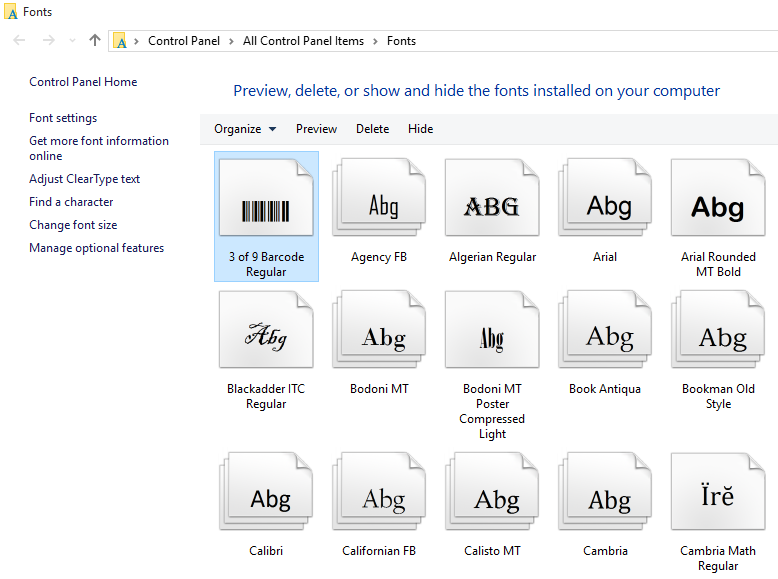
Task: Navigate to All Control Panel Items breadcrumb
Action: [x=303, y=41]
